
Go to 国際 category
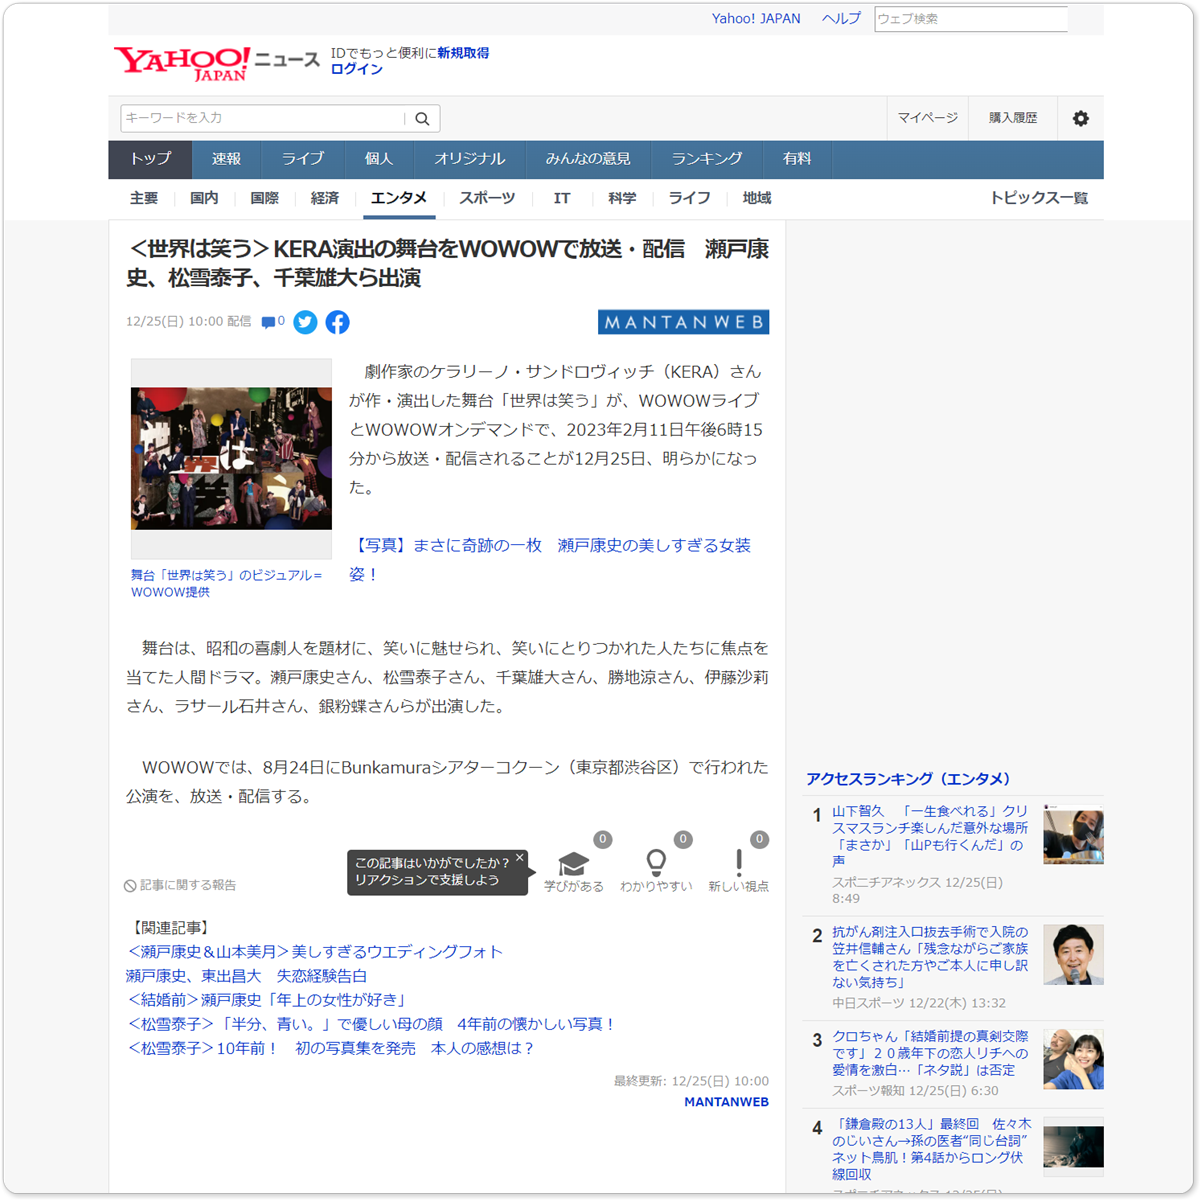265,198
